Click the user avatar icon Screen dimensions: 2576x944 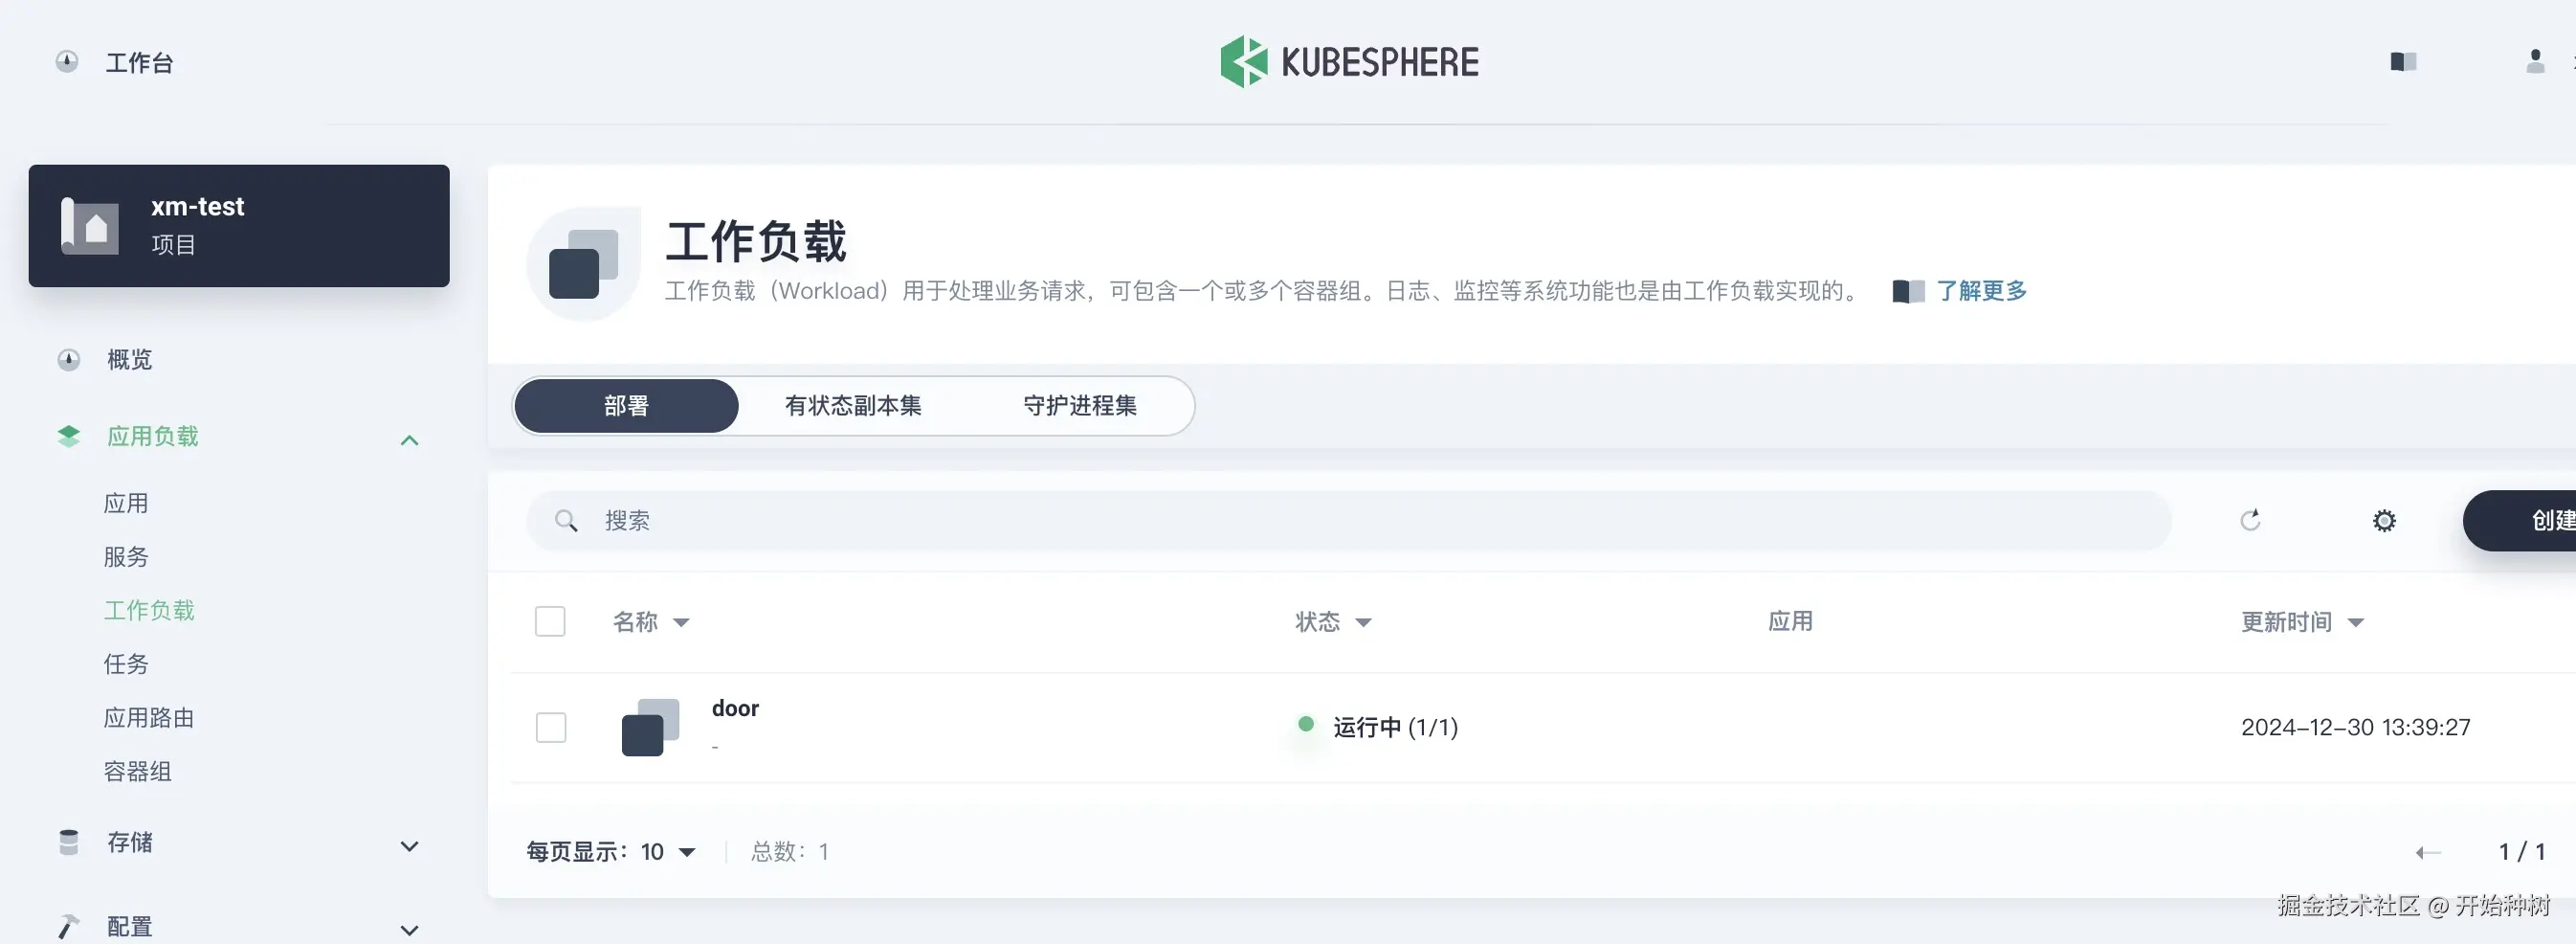tap(2534, 62)
